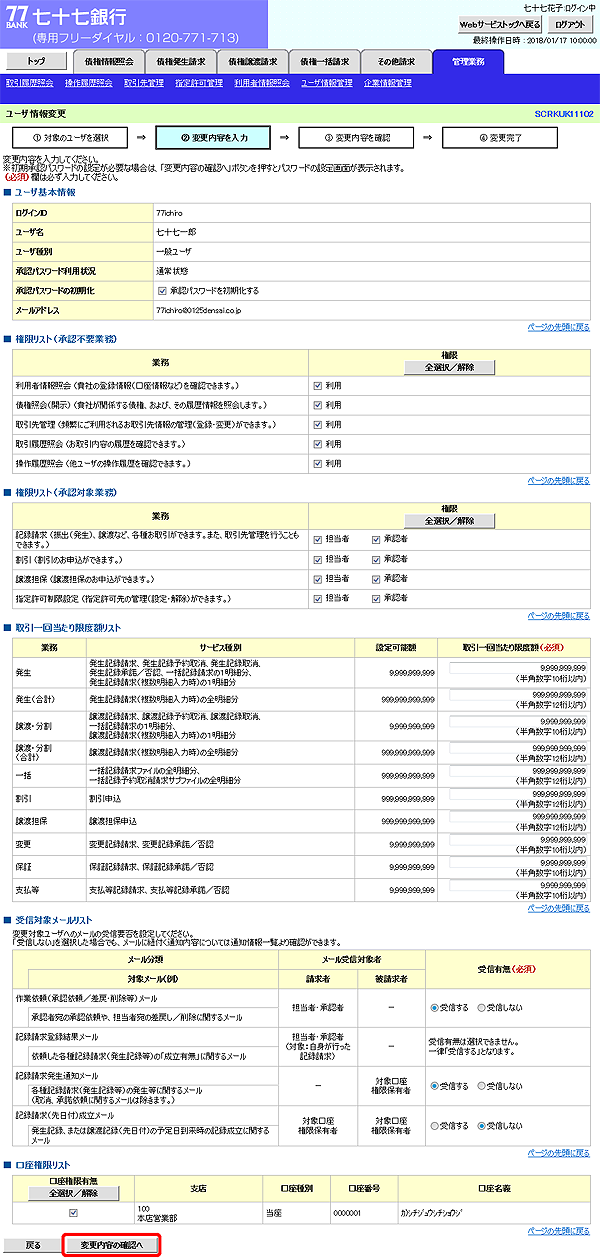Screen dimensions: 600x1259
Task: Click the 戻る button
Action: (32, 1246)
